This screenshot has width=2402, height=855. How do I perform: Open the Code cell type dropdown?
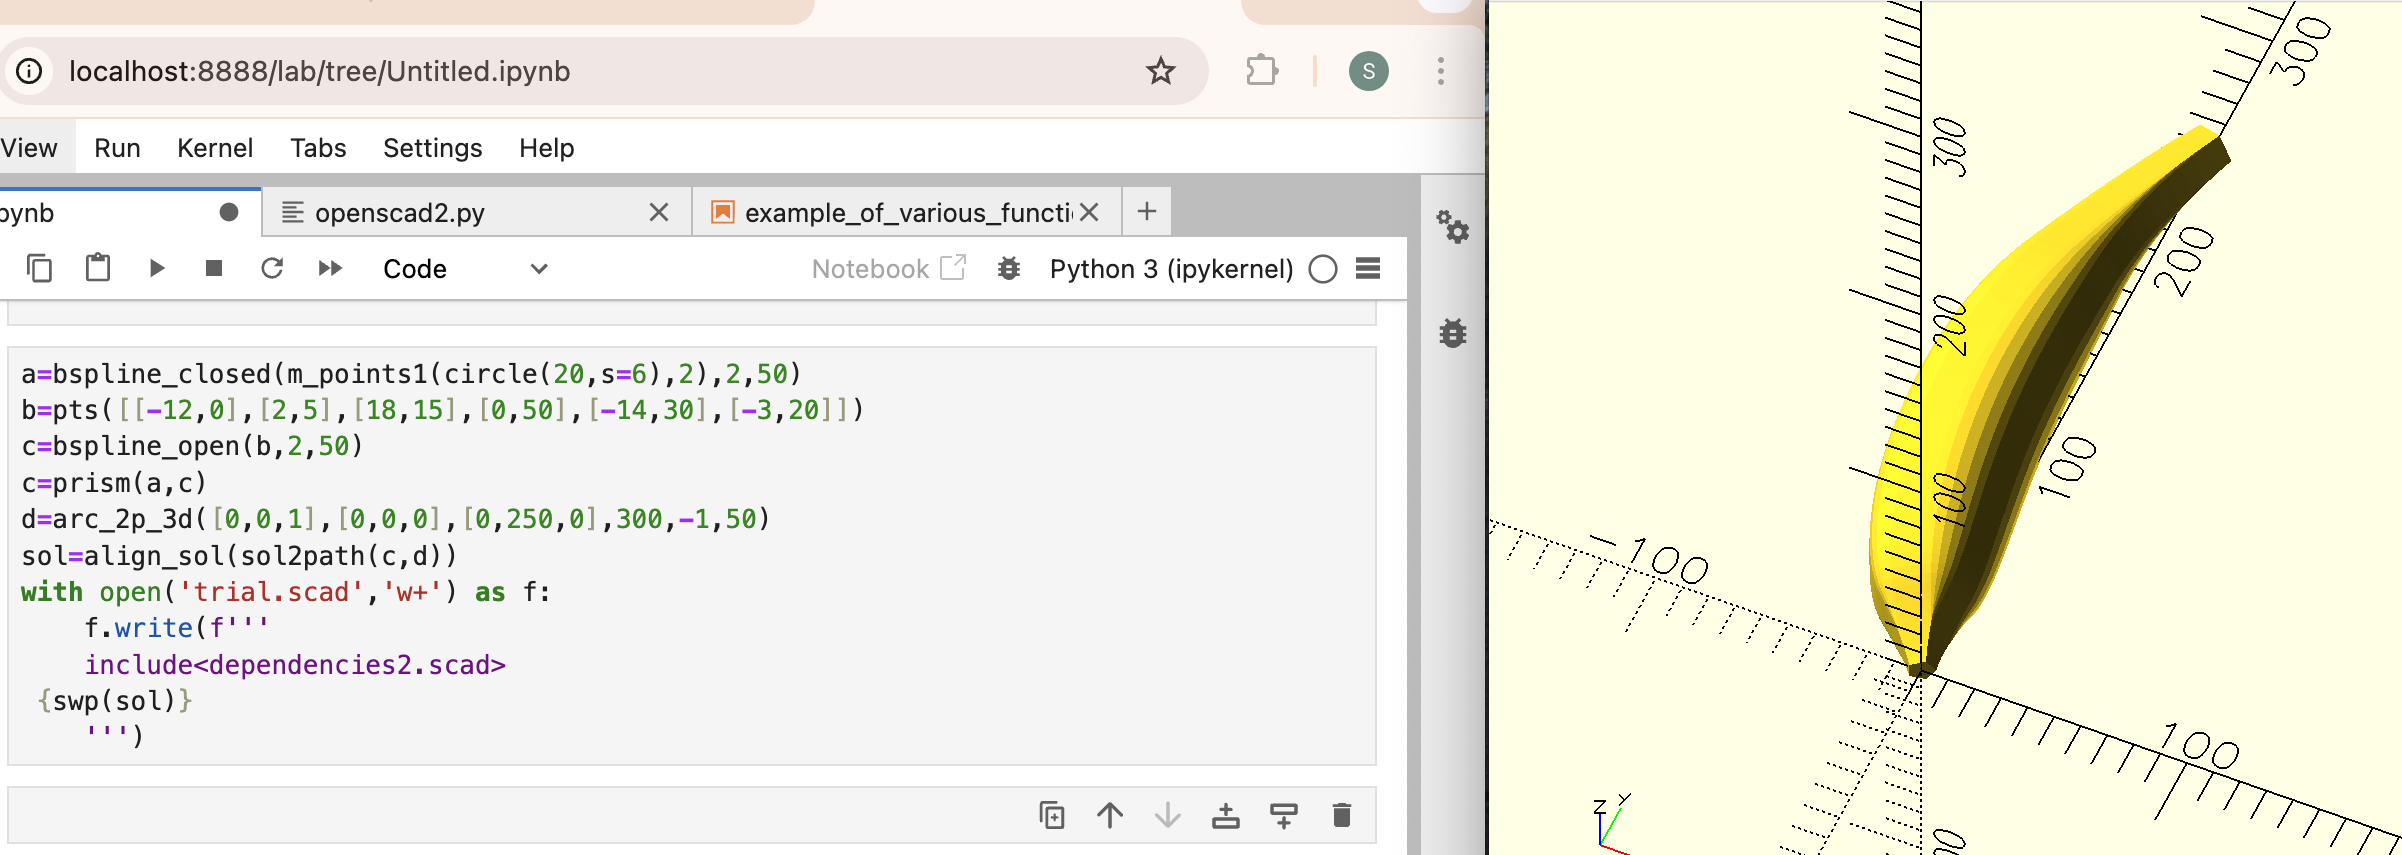[465, 269]
